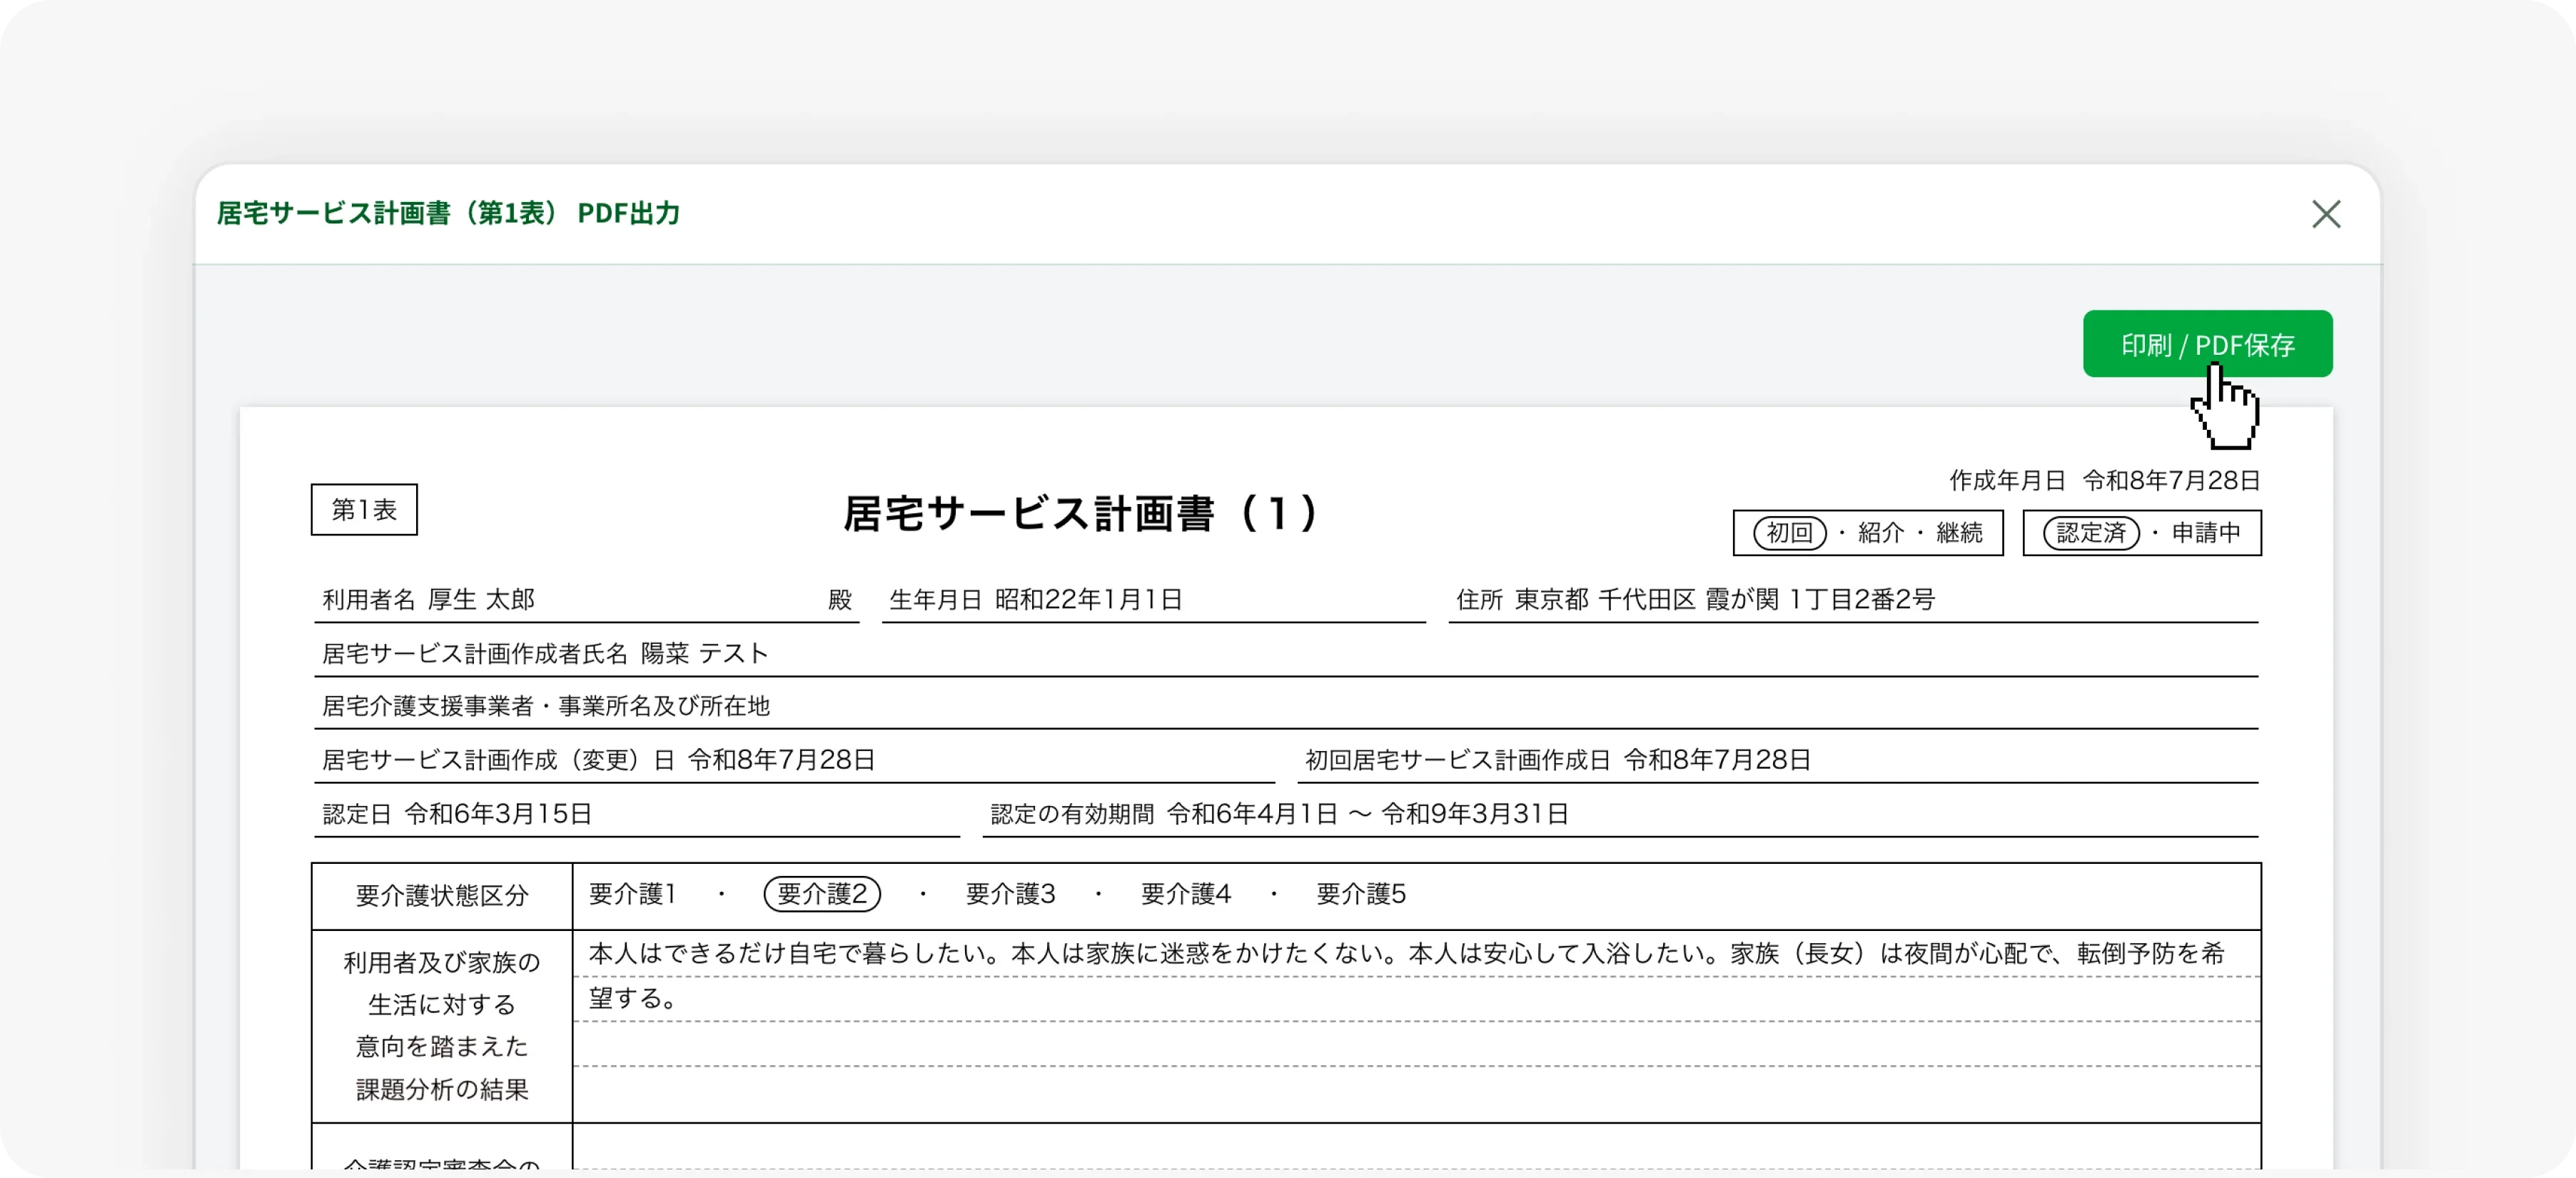This screenshot has width=2576, height=1178.
Task: Click the dialog title 居宅サービス計画書（第1表）PDF出力
Action: [448, 213]
